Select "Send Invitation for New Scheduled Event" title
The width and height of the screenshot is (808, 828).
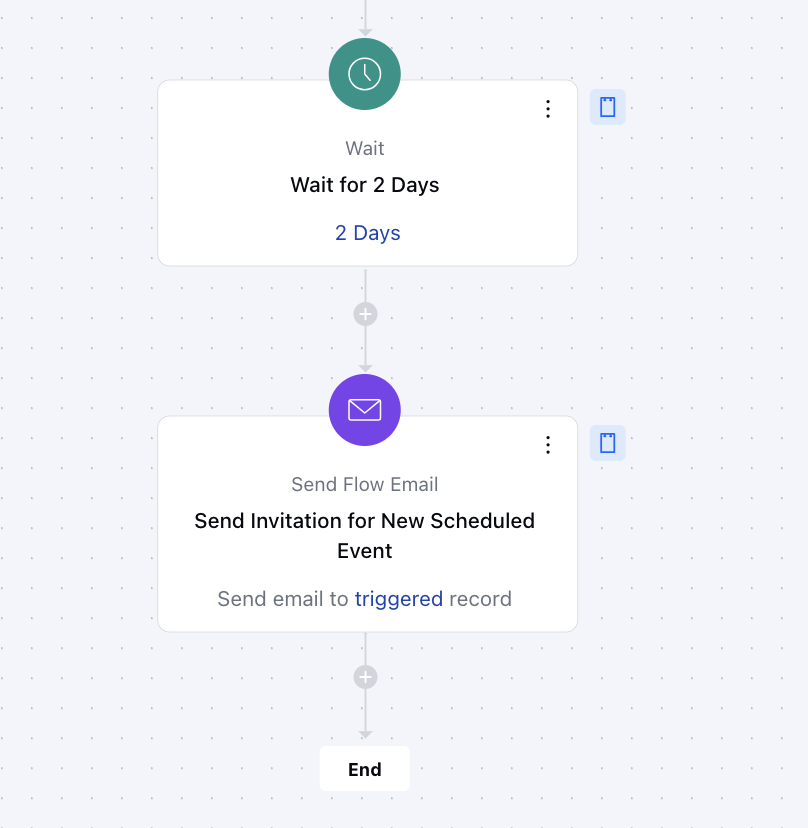[x=364, y=536]
